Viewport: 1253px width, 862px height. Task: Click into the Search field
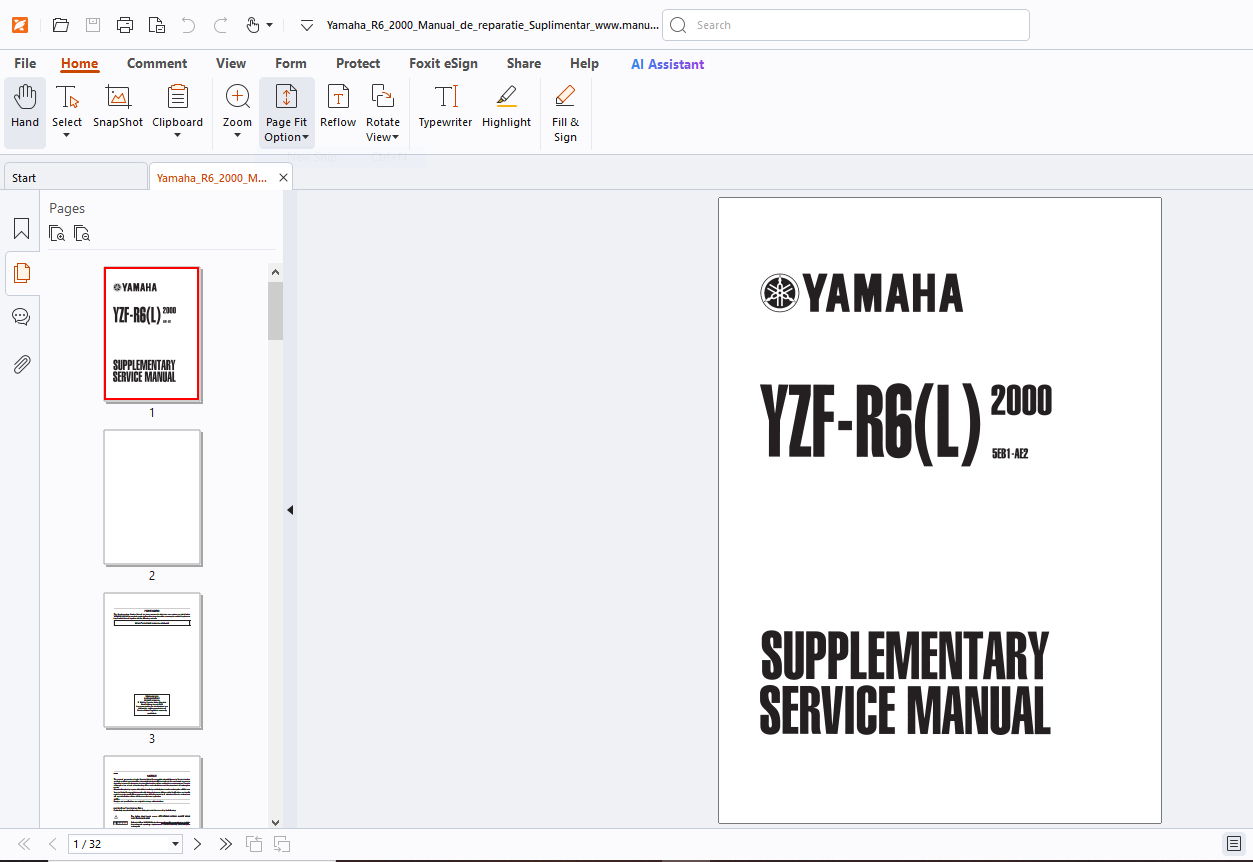(846, 25)
